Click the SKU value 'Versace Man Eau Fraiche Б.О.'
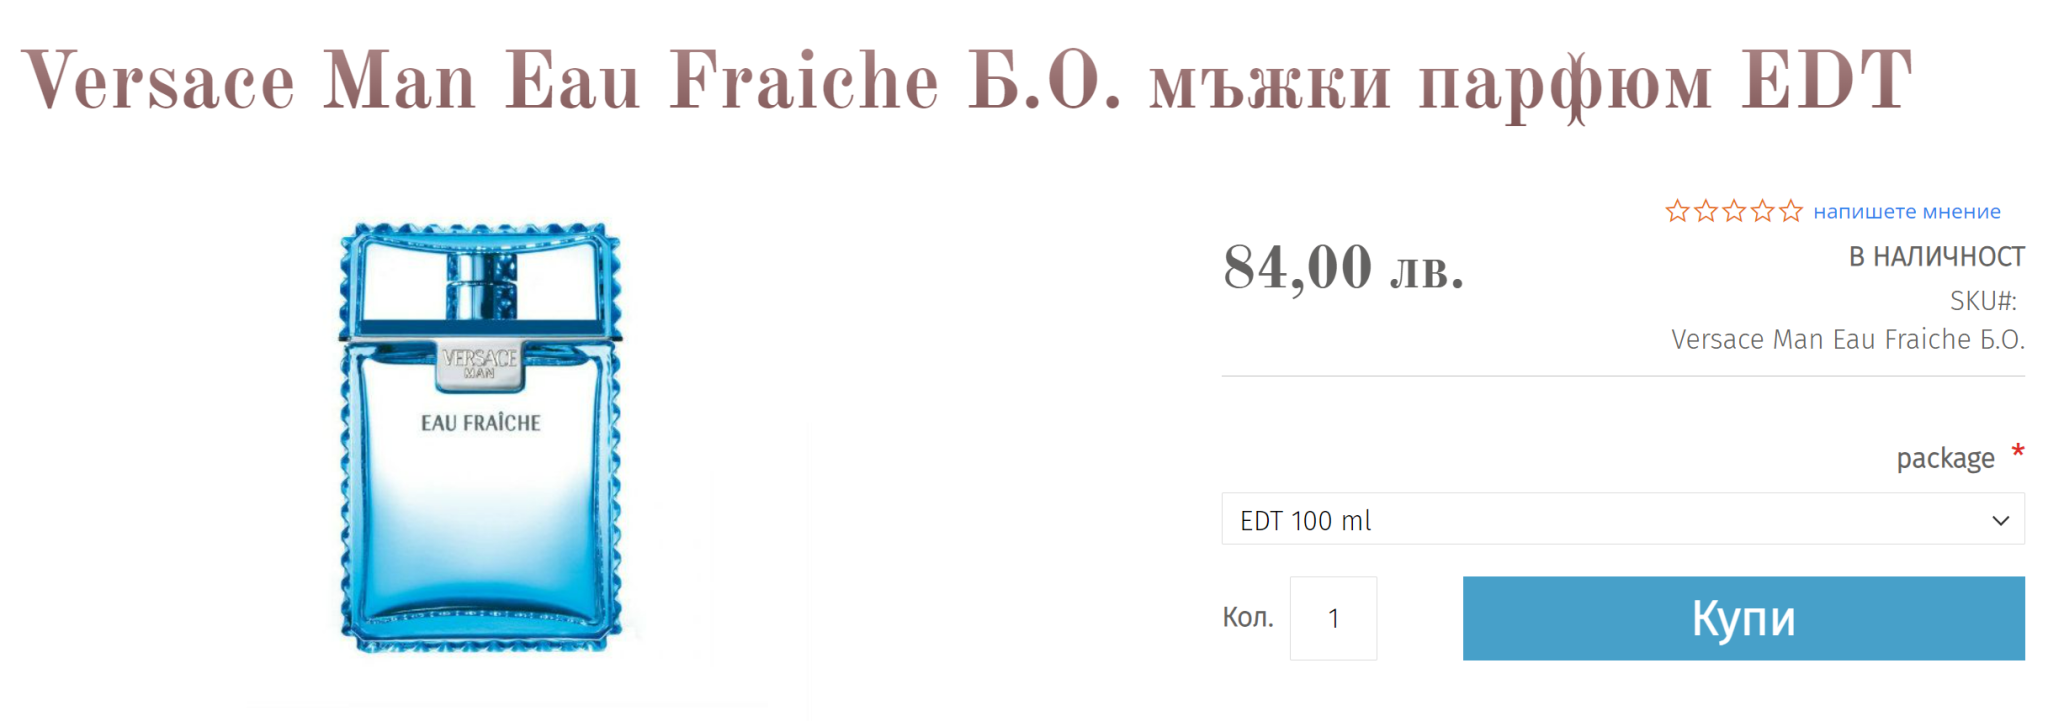Image resolution: width=2048 pixels, height=721 pixels. [x=1847, y=340]
